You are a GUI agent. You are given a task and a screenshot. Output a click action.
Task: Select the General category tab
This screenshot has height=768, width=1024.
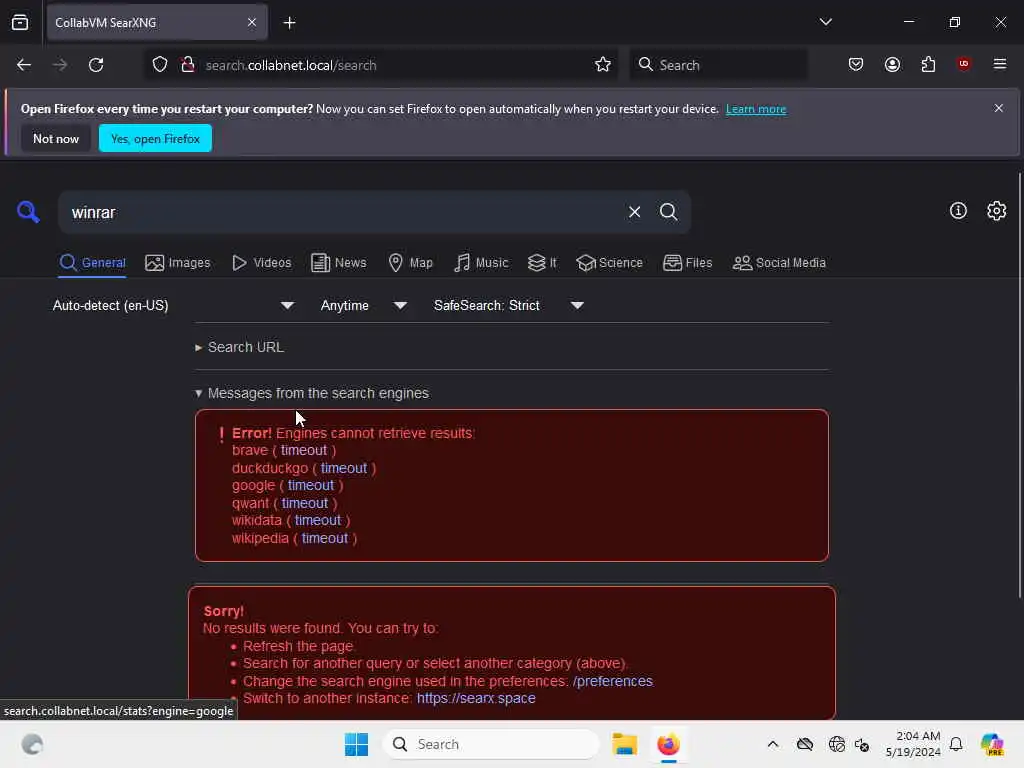click(x=92, y=263)
